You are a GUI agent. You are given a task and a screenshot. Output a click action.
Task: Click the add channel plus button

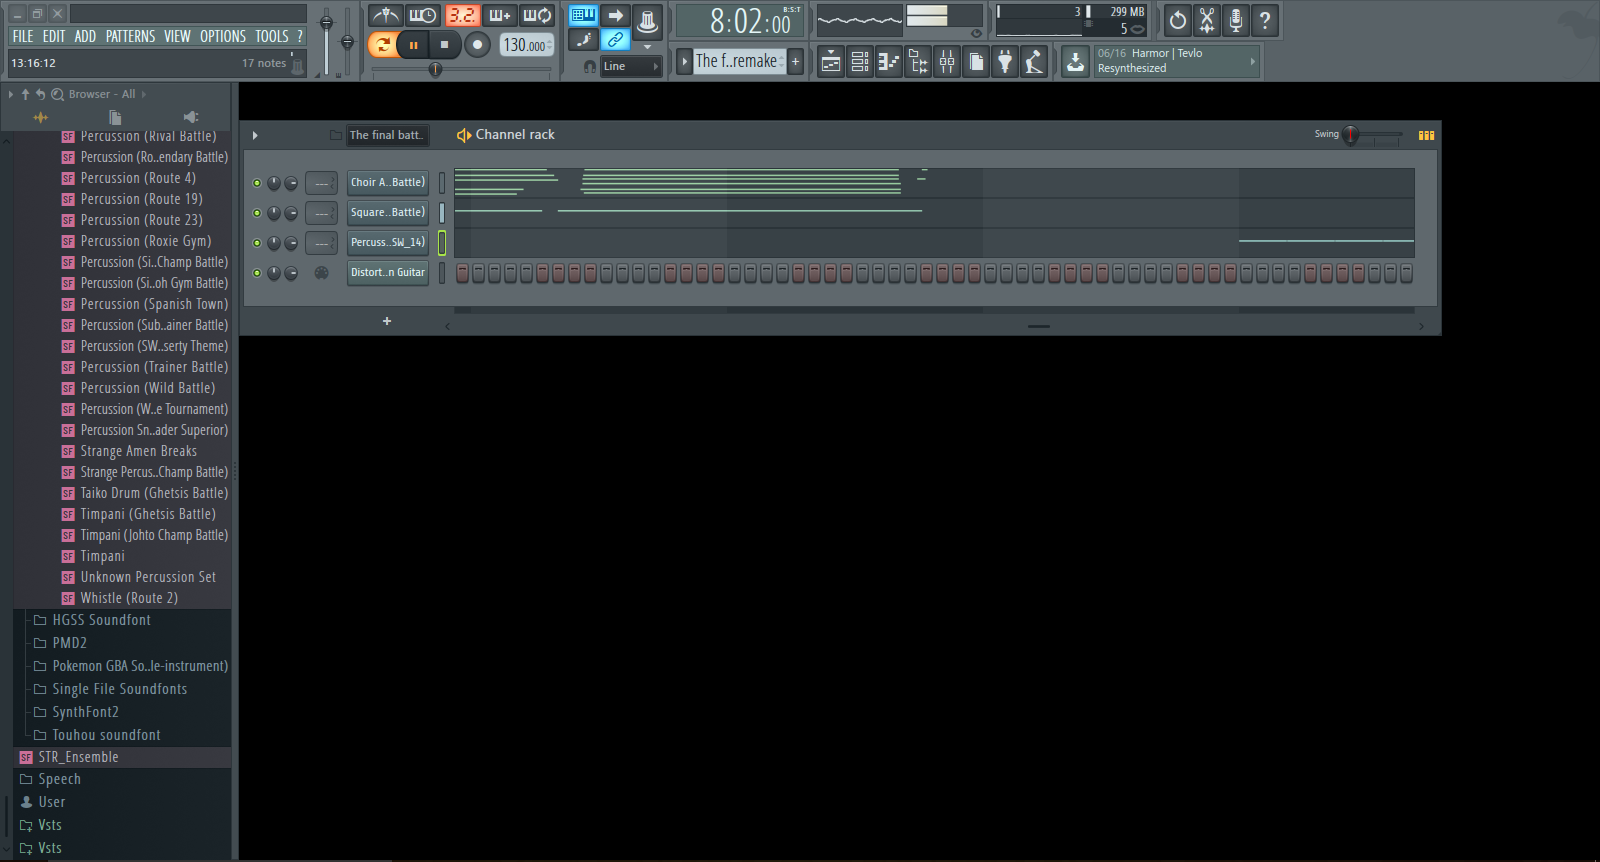(x=387, y=321)
